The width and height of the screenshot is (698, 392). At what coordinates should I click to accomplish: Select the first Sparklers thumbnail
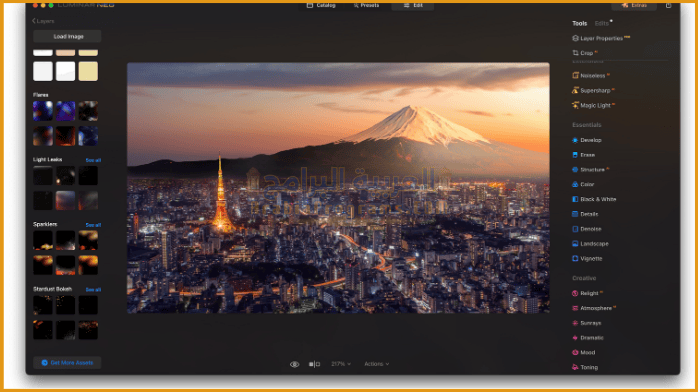43,240
